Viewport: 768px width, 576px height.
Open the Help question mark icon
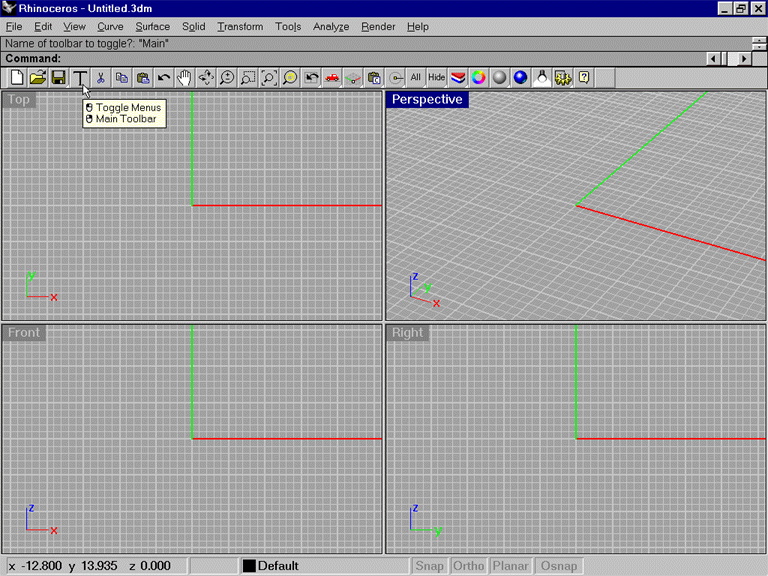(x=584, y=77)
